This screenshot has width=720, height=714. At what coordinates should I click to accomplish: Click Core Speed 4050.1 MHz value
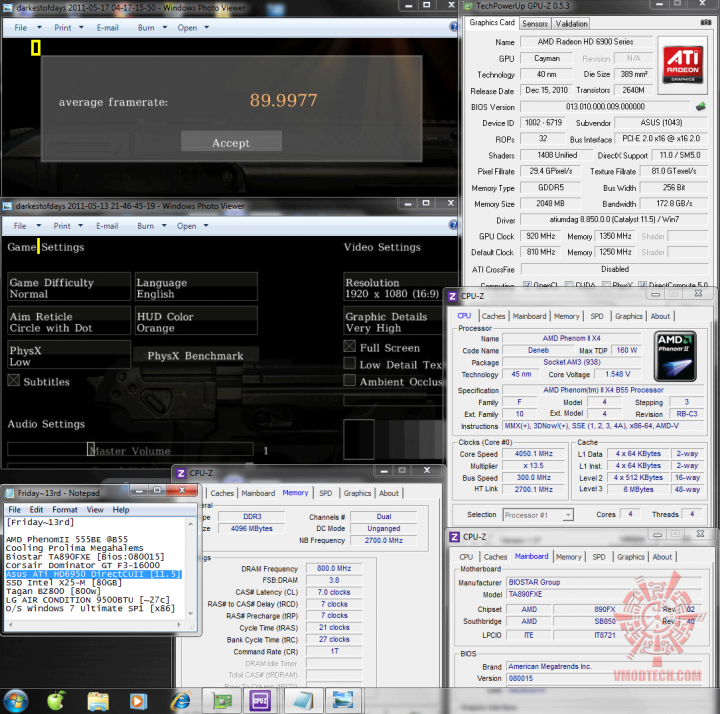coord(534,454)
